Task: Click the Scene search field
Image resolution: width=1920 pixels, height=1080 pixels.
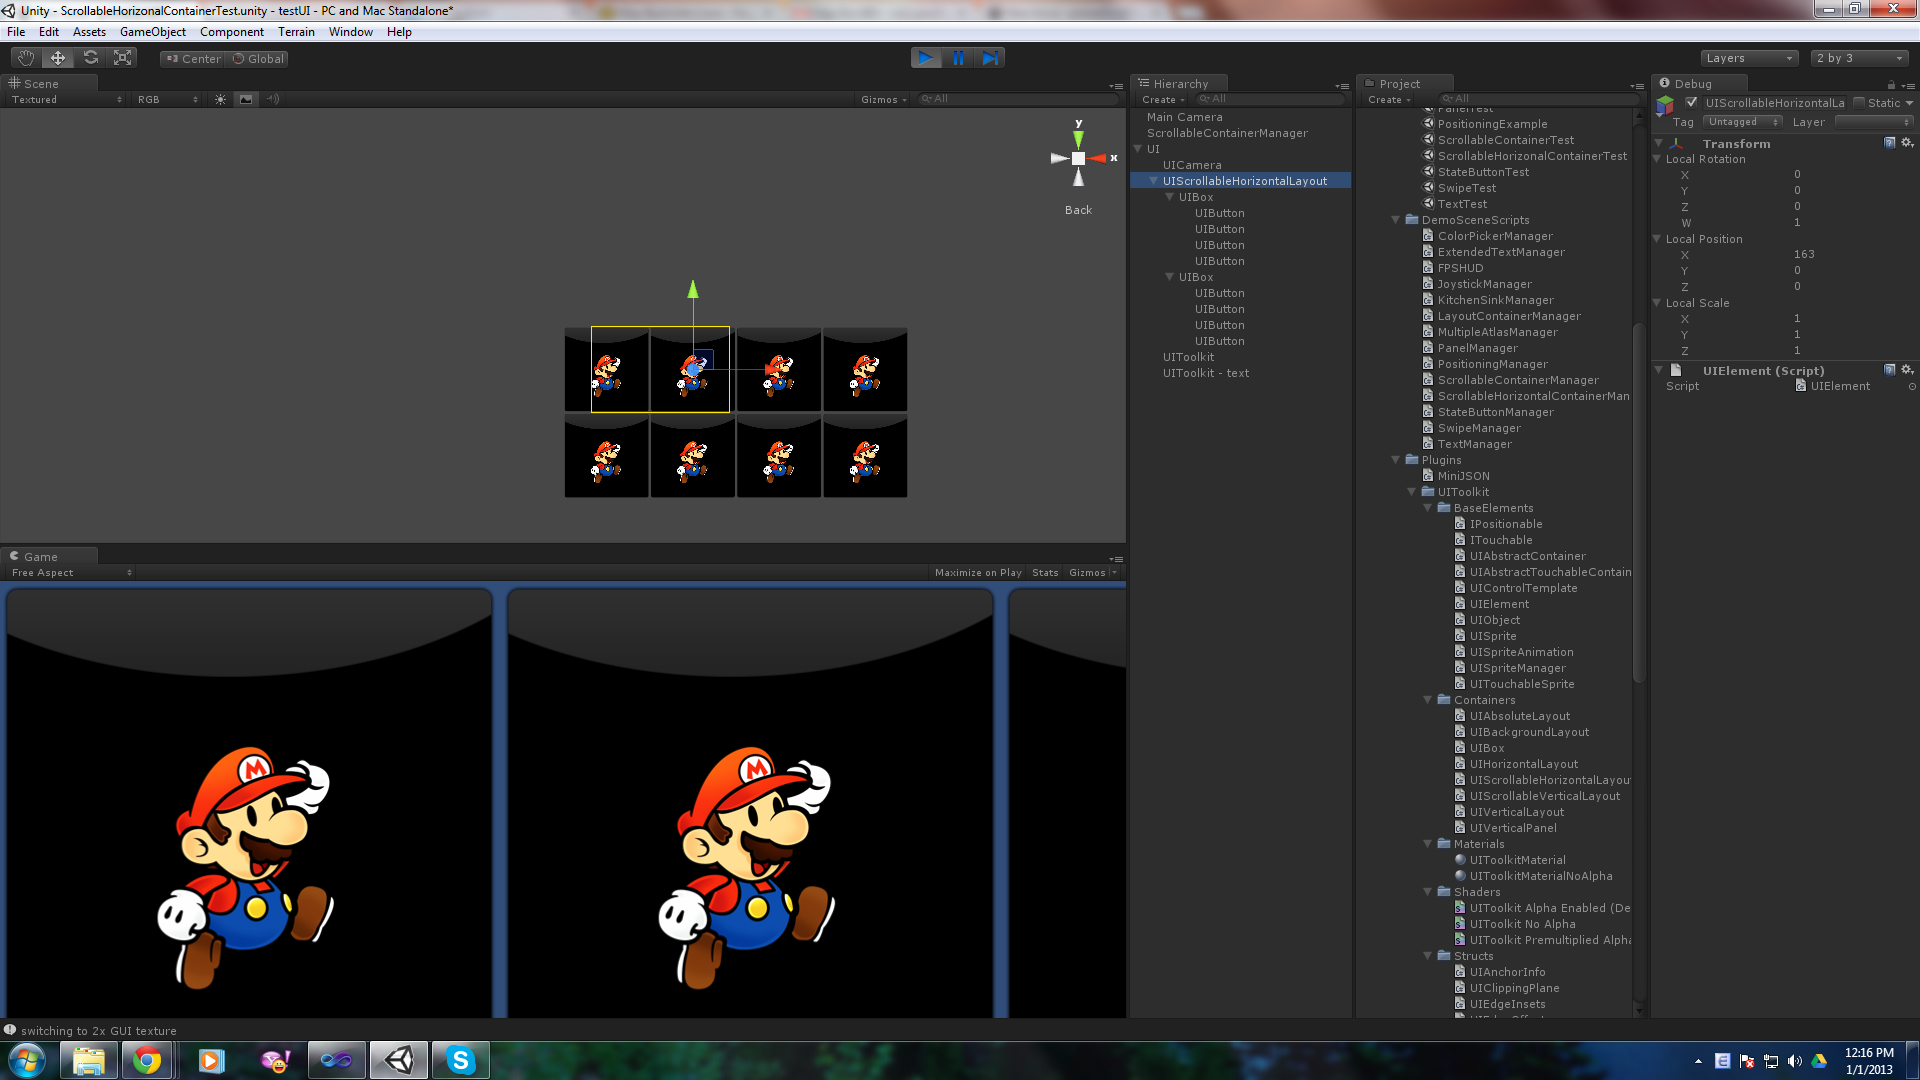Action: click(1017, 99)
